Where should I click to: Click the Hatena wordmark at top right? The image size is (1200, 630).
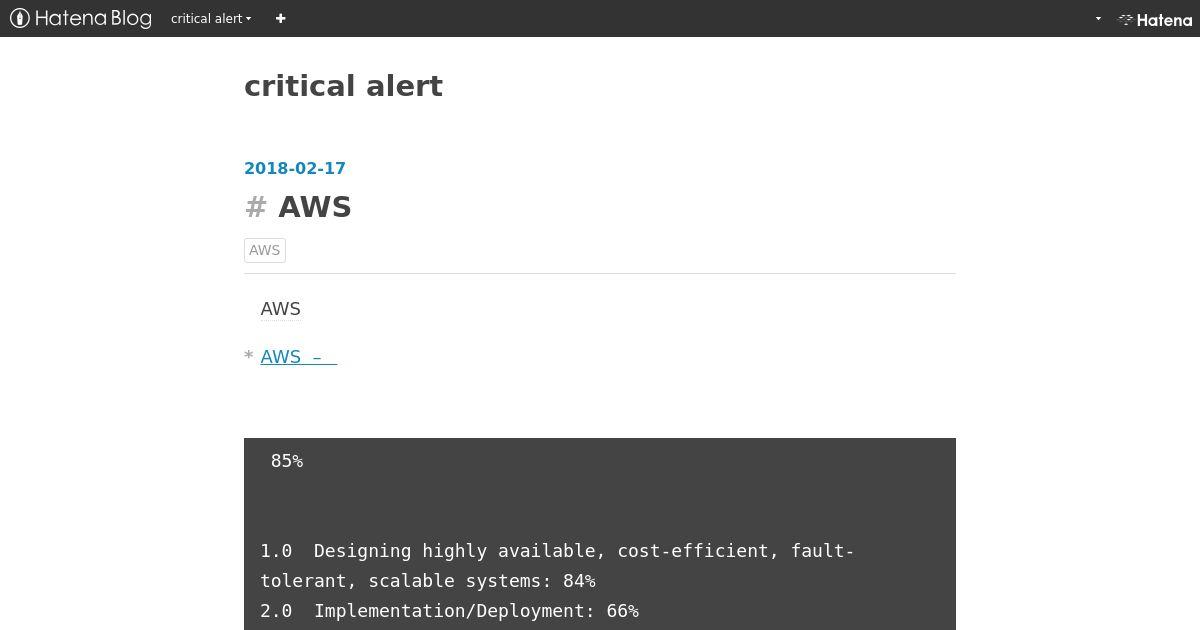click(x=1165, y=19)
